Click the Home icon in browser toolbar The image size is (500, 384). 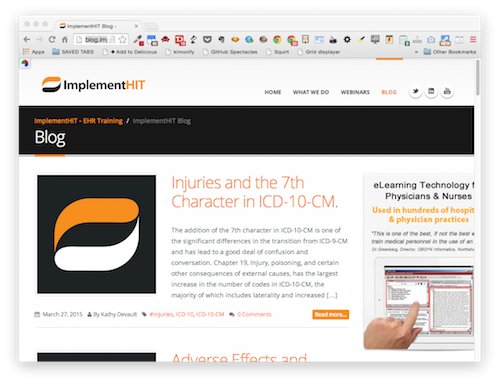(65, 40)
